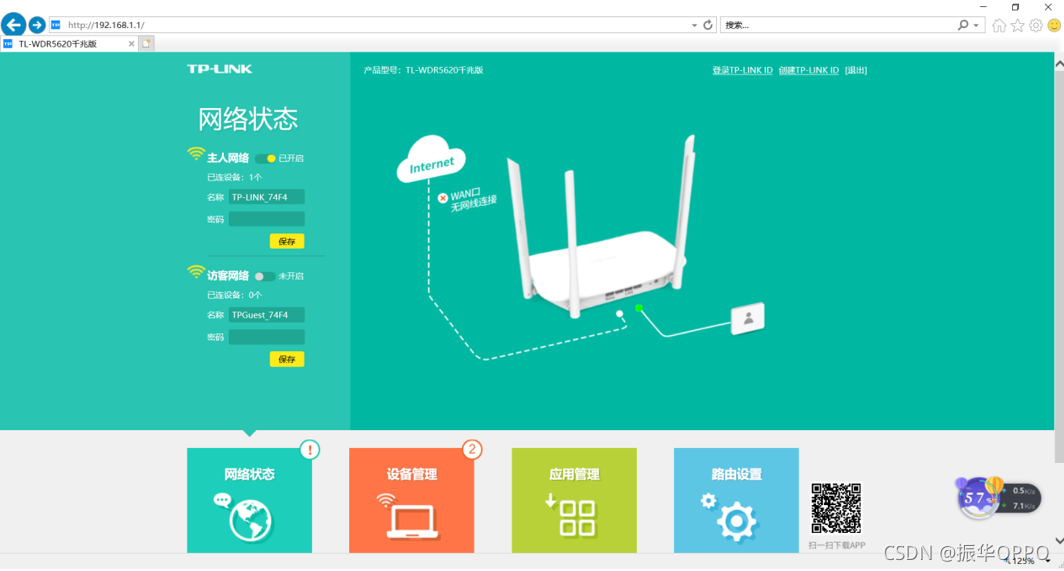Screen dimensions: 1064x571
Task: Click the 退出 logout link
Action: coord(856,70)
